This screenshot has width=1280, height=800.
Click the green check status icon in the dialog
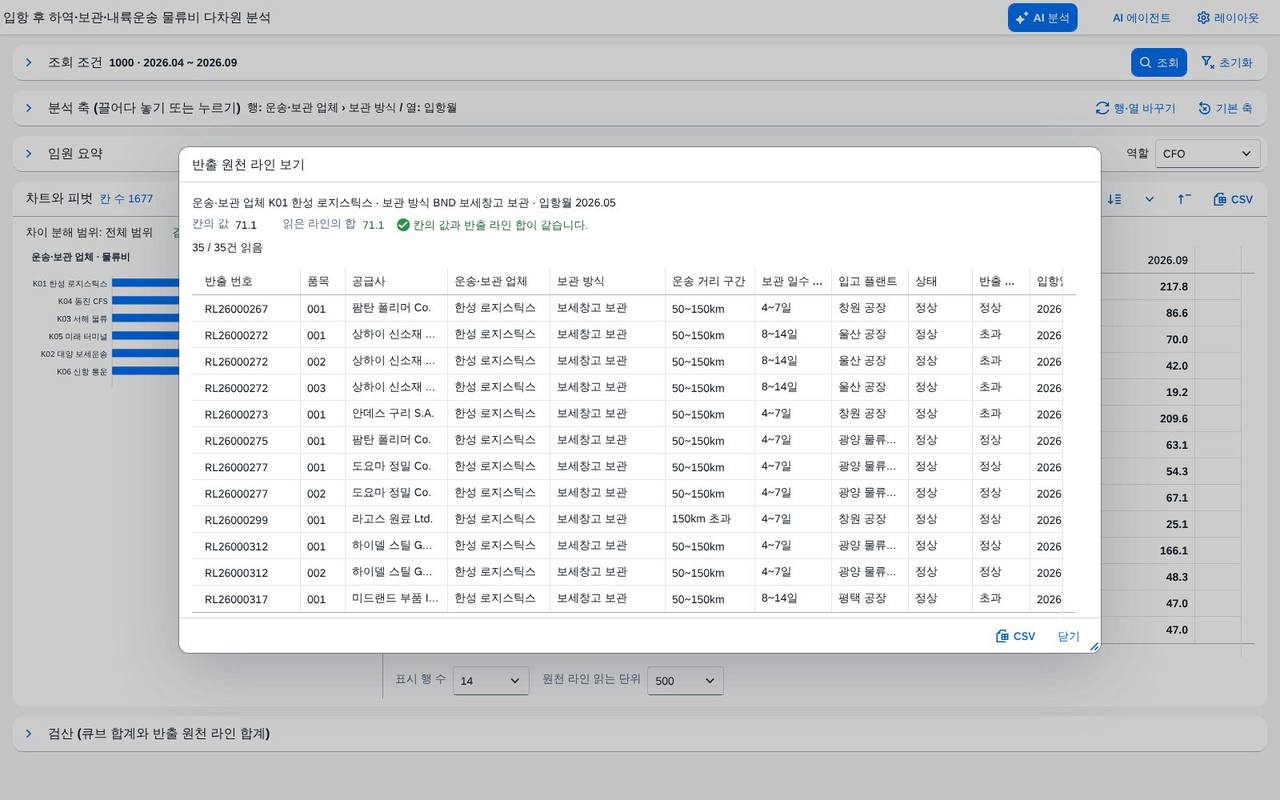[403, 225]
